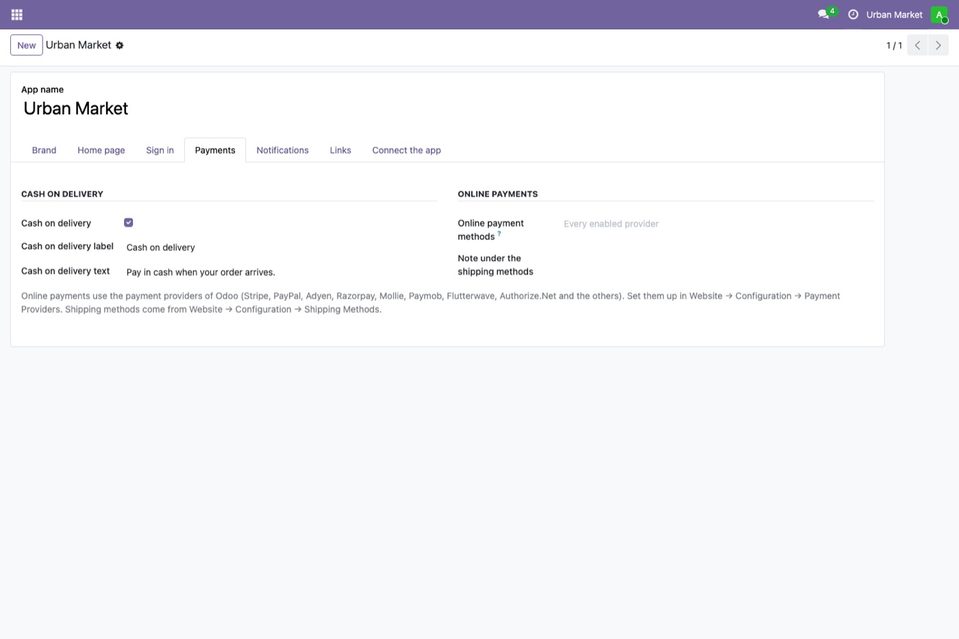Toggle the Cash on delivery checkbox

point(128,223)
